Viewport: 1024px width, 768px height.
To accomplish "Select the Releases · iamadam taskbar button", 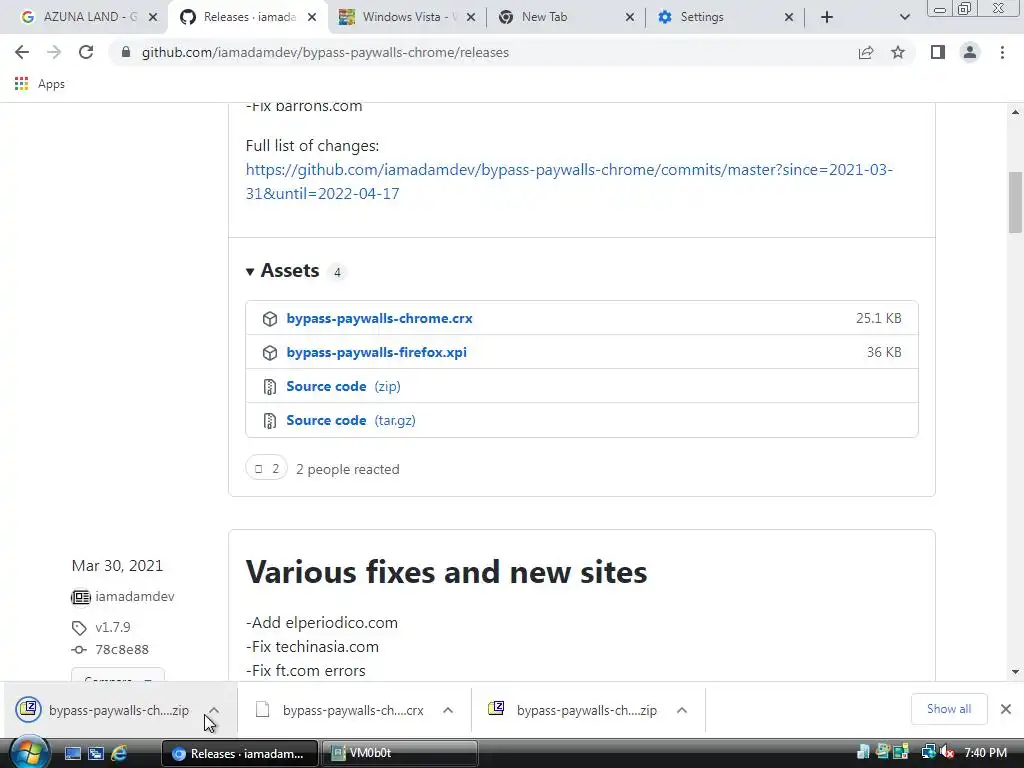I will [x=240, y=753].
